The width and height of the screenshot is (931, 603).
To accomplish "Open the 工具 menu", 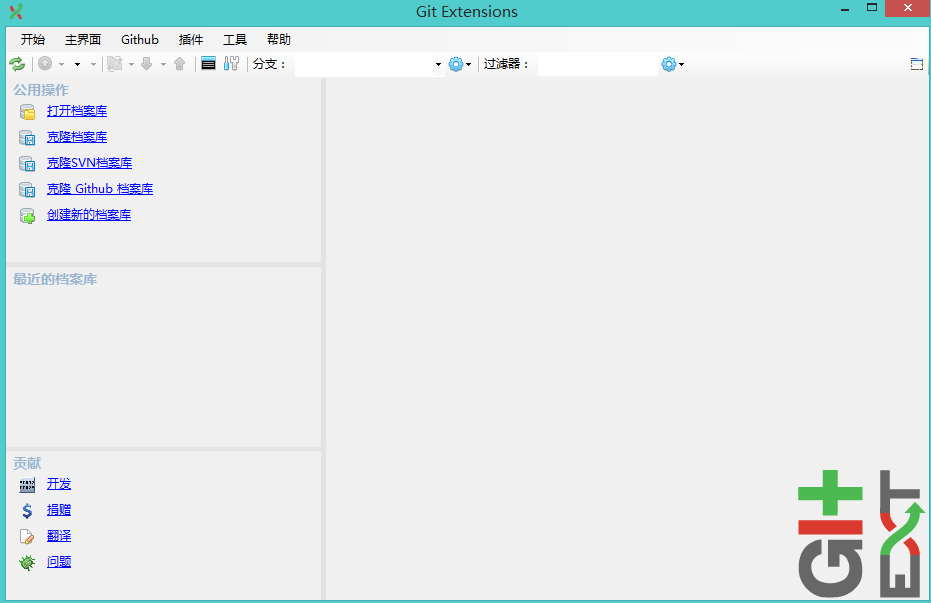I will [x=235, y=40].
